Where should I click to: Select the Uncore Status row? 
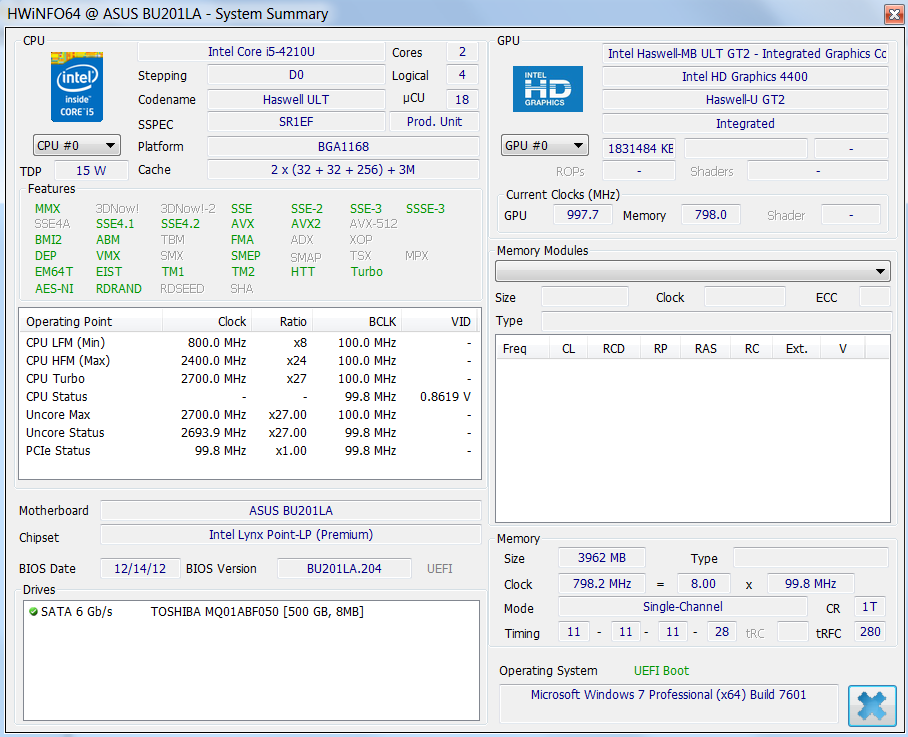[249, 432]
